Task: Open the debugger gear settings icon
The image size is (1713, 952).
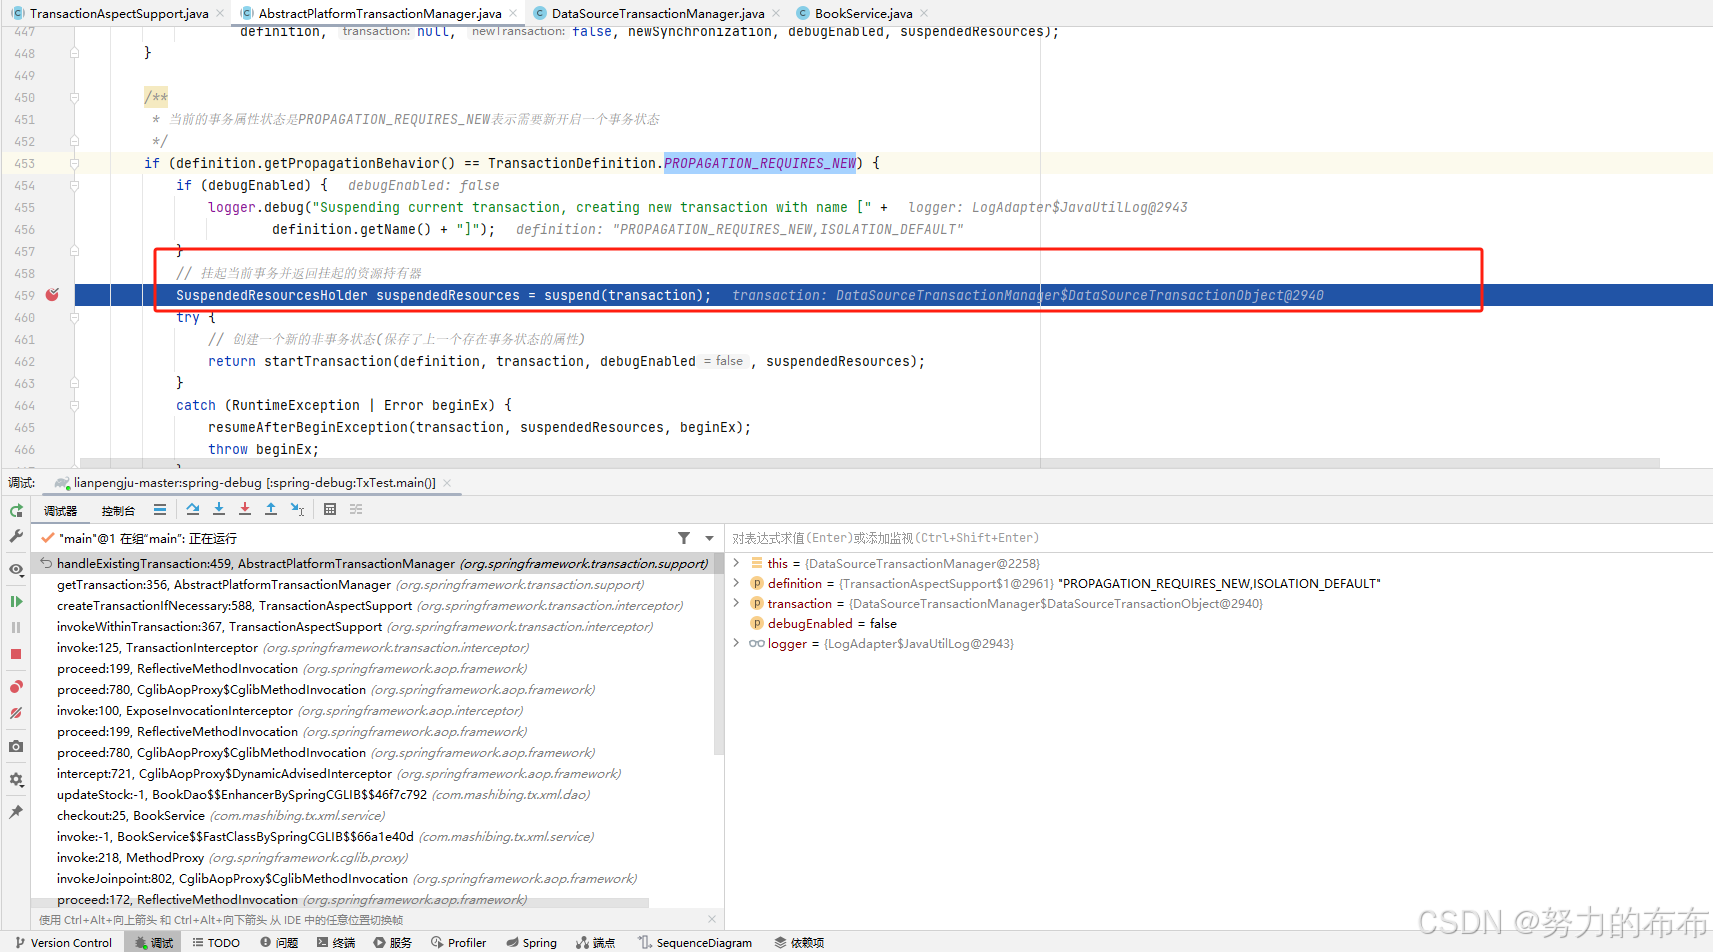Action: [x=16, y=779]
